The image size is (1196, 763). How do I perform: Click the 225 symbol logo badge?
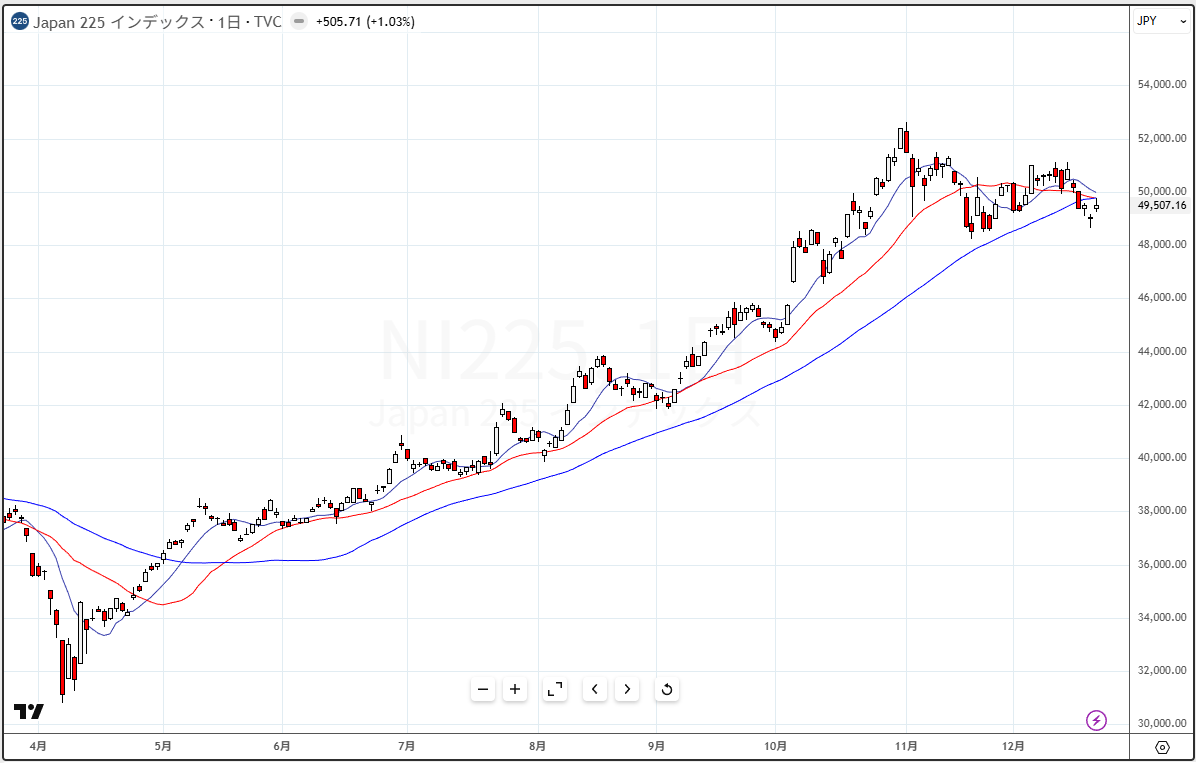[x=20, y=22]
